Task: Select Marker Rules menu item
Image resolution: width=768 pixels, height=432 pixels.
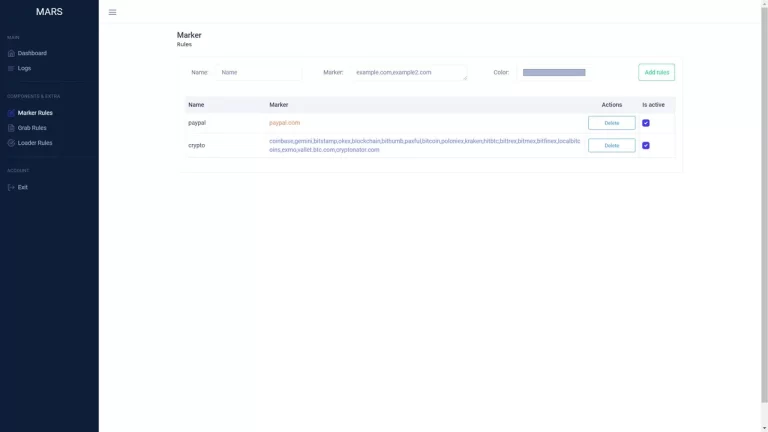Action: click(x=35, y=113)
